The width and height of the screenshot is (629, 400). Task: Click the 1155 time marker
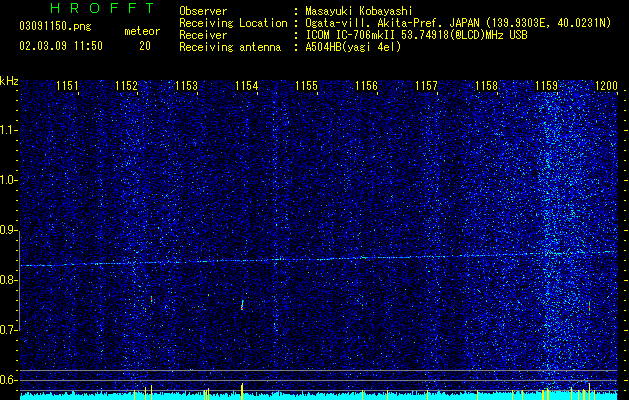[306, 85]
